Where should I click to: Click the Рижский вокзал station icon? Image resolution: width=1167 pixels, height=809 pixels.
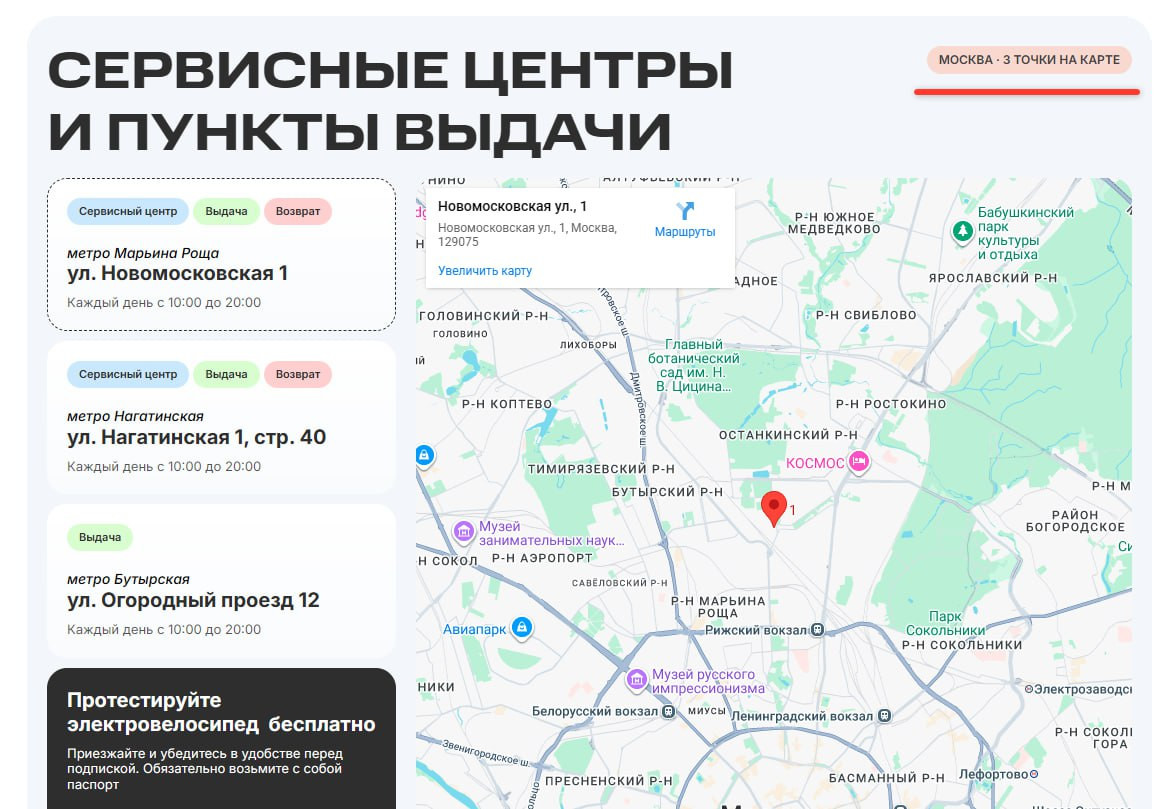817,630
